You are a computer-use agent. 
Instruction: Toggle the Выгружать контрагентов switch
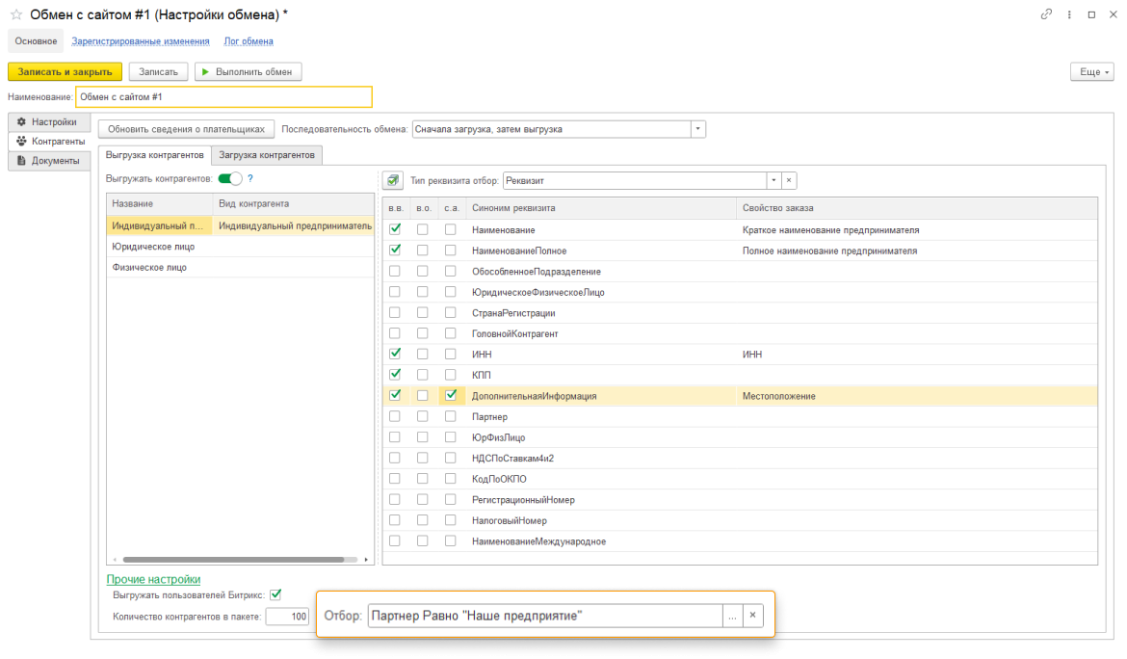click(x=230, y=178)
